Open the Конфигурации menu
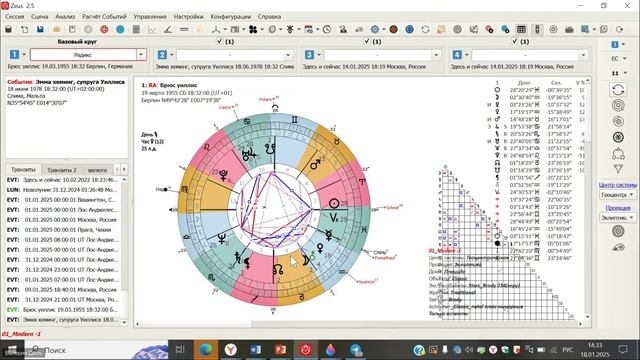Viewport: 640px width, 360px height. point(231,17)
